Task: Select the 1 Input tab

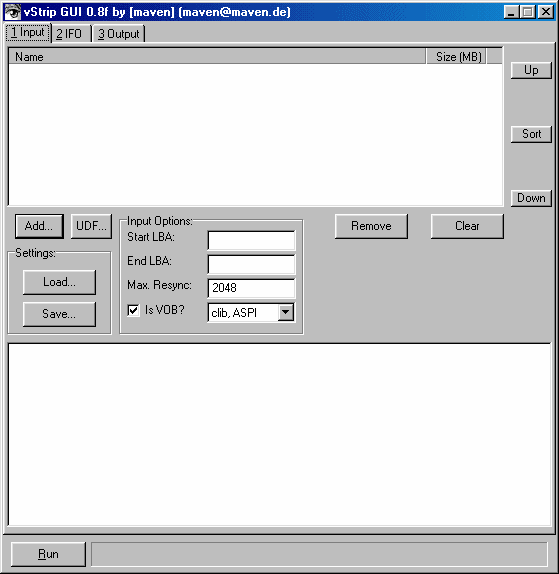Action: [x=28, y=33]
